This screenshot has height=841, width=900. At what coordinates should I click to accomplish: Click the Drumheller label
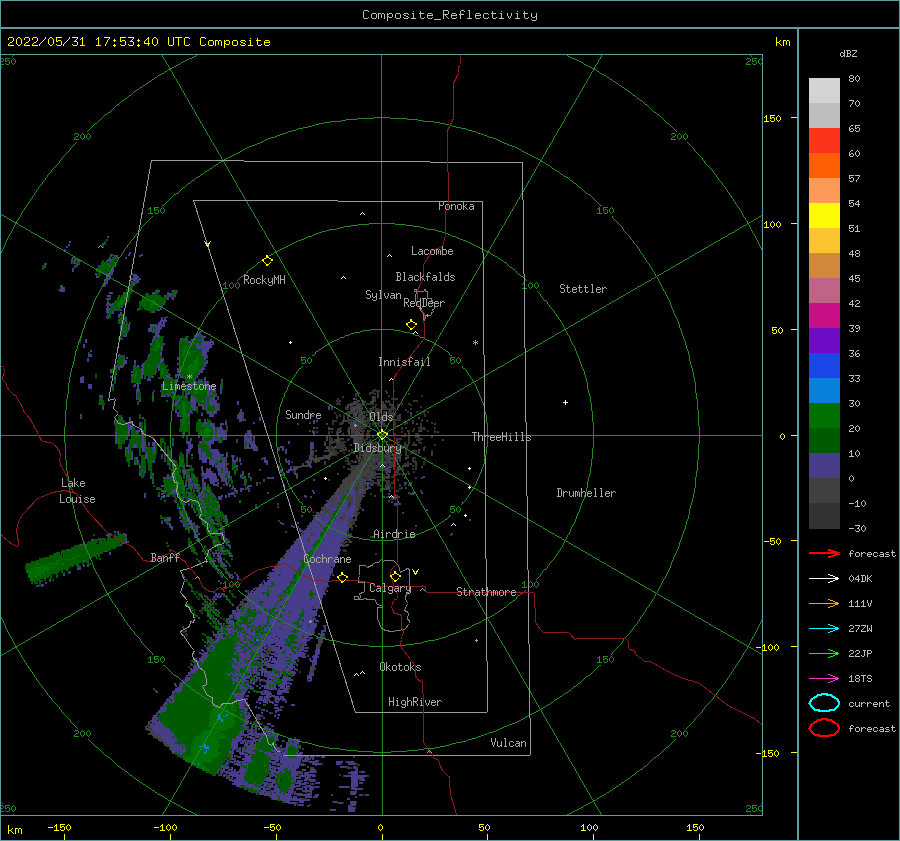(586, 493)
